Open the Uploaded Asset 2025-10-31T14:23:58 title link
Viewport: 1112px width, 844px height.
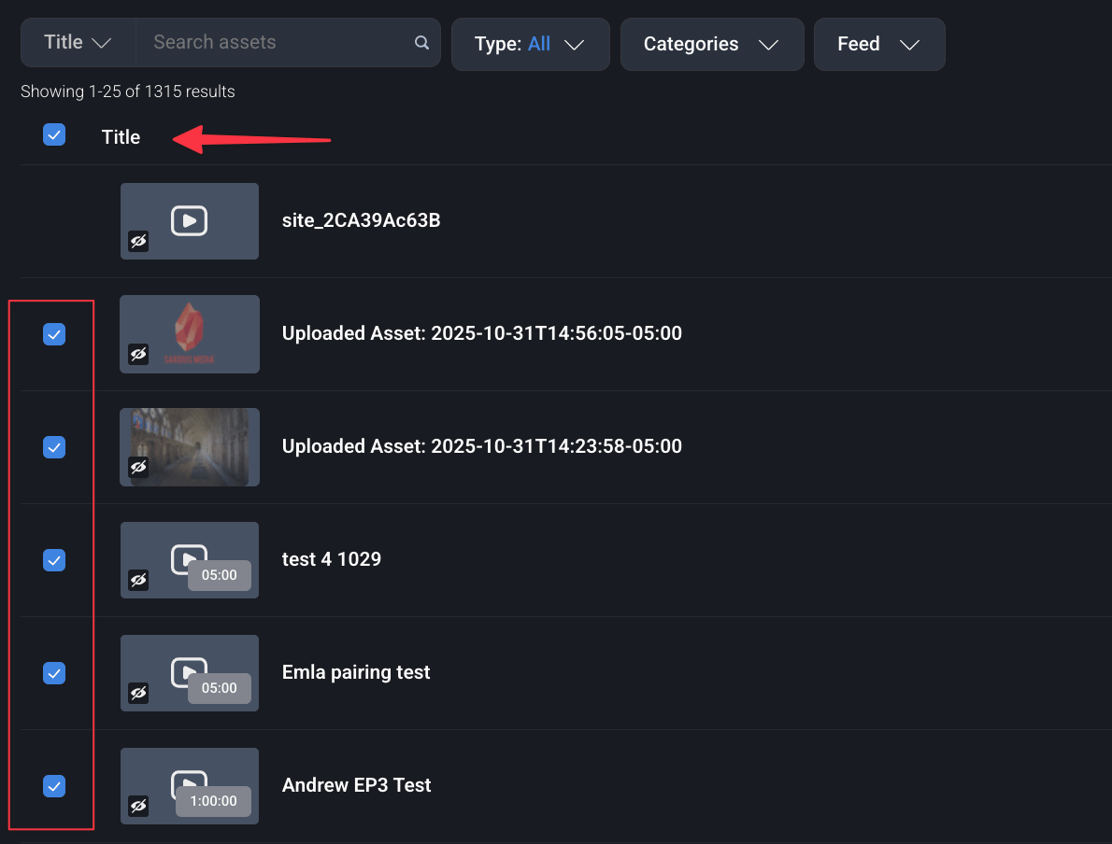click(481, 446)
